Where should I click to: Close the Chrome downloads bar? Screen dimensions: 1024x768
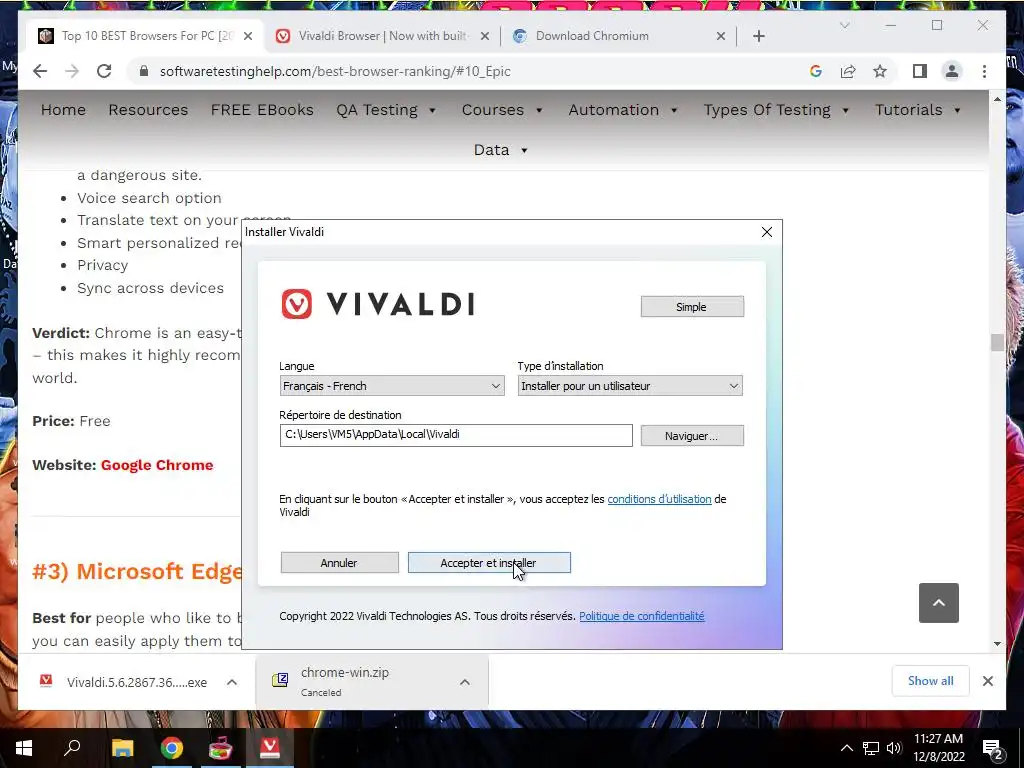tap(988, 681)
